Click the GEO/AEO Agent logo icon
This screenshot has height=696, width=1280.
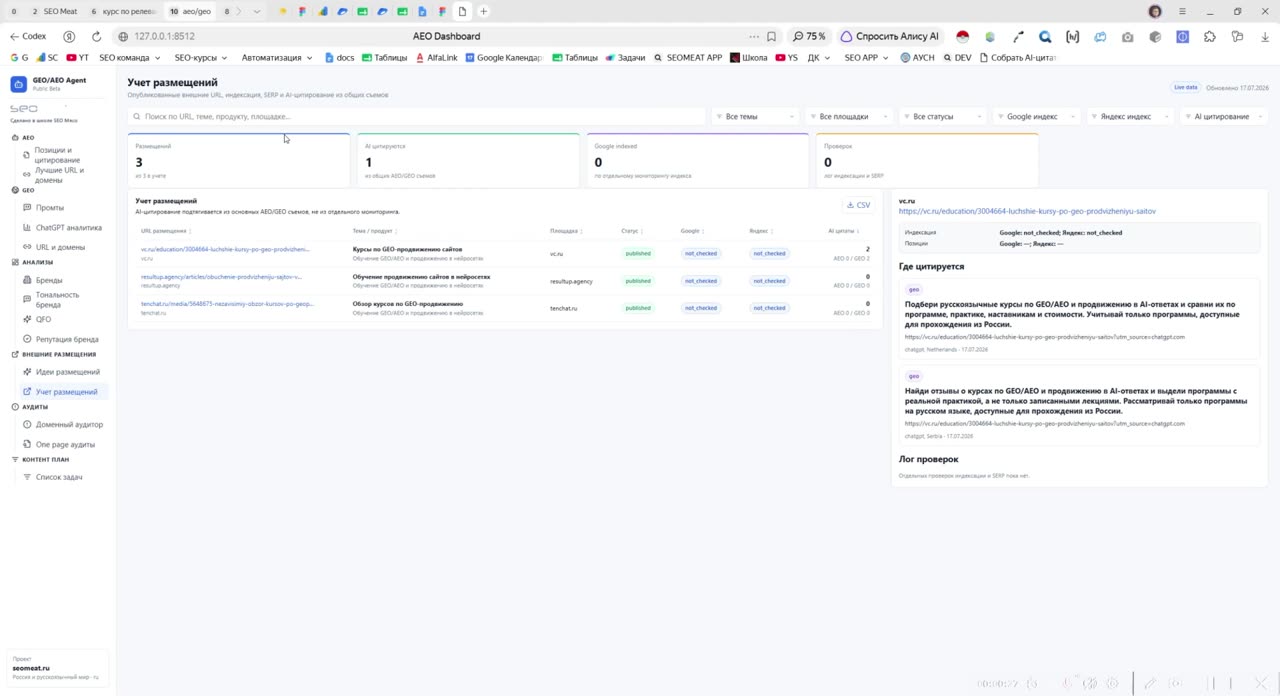click(18, 84)
